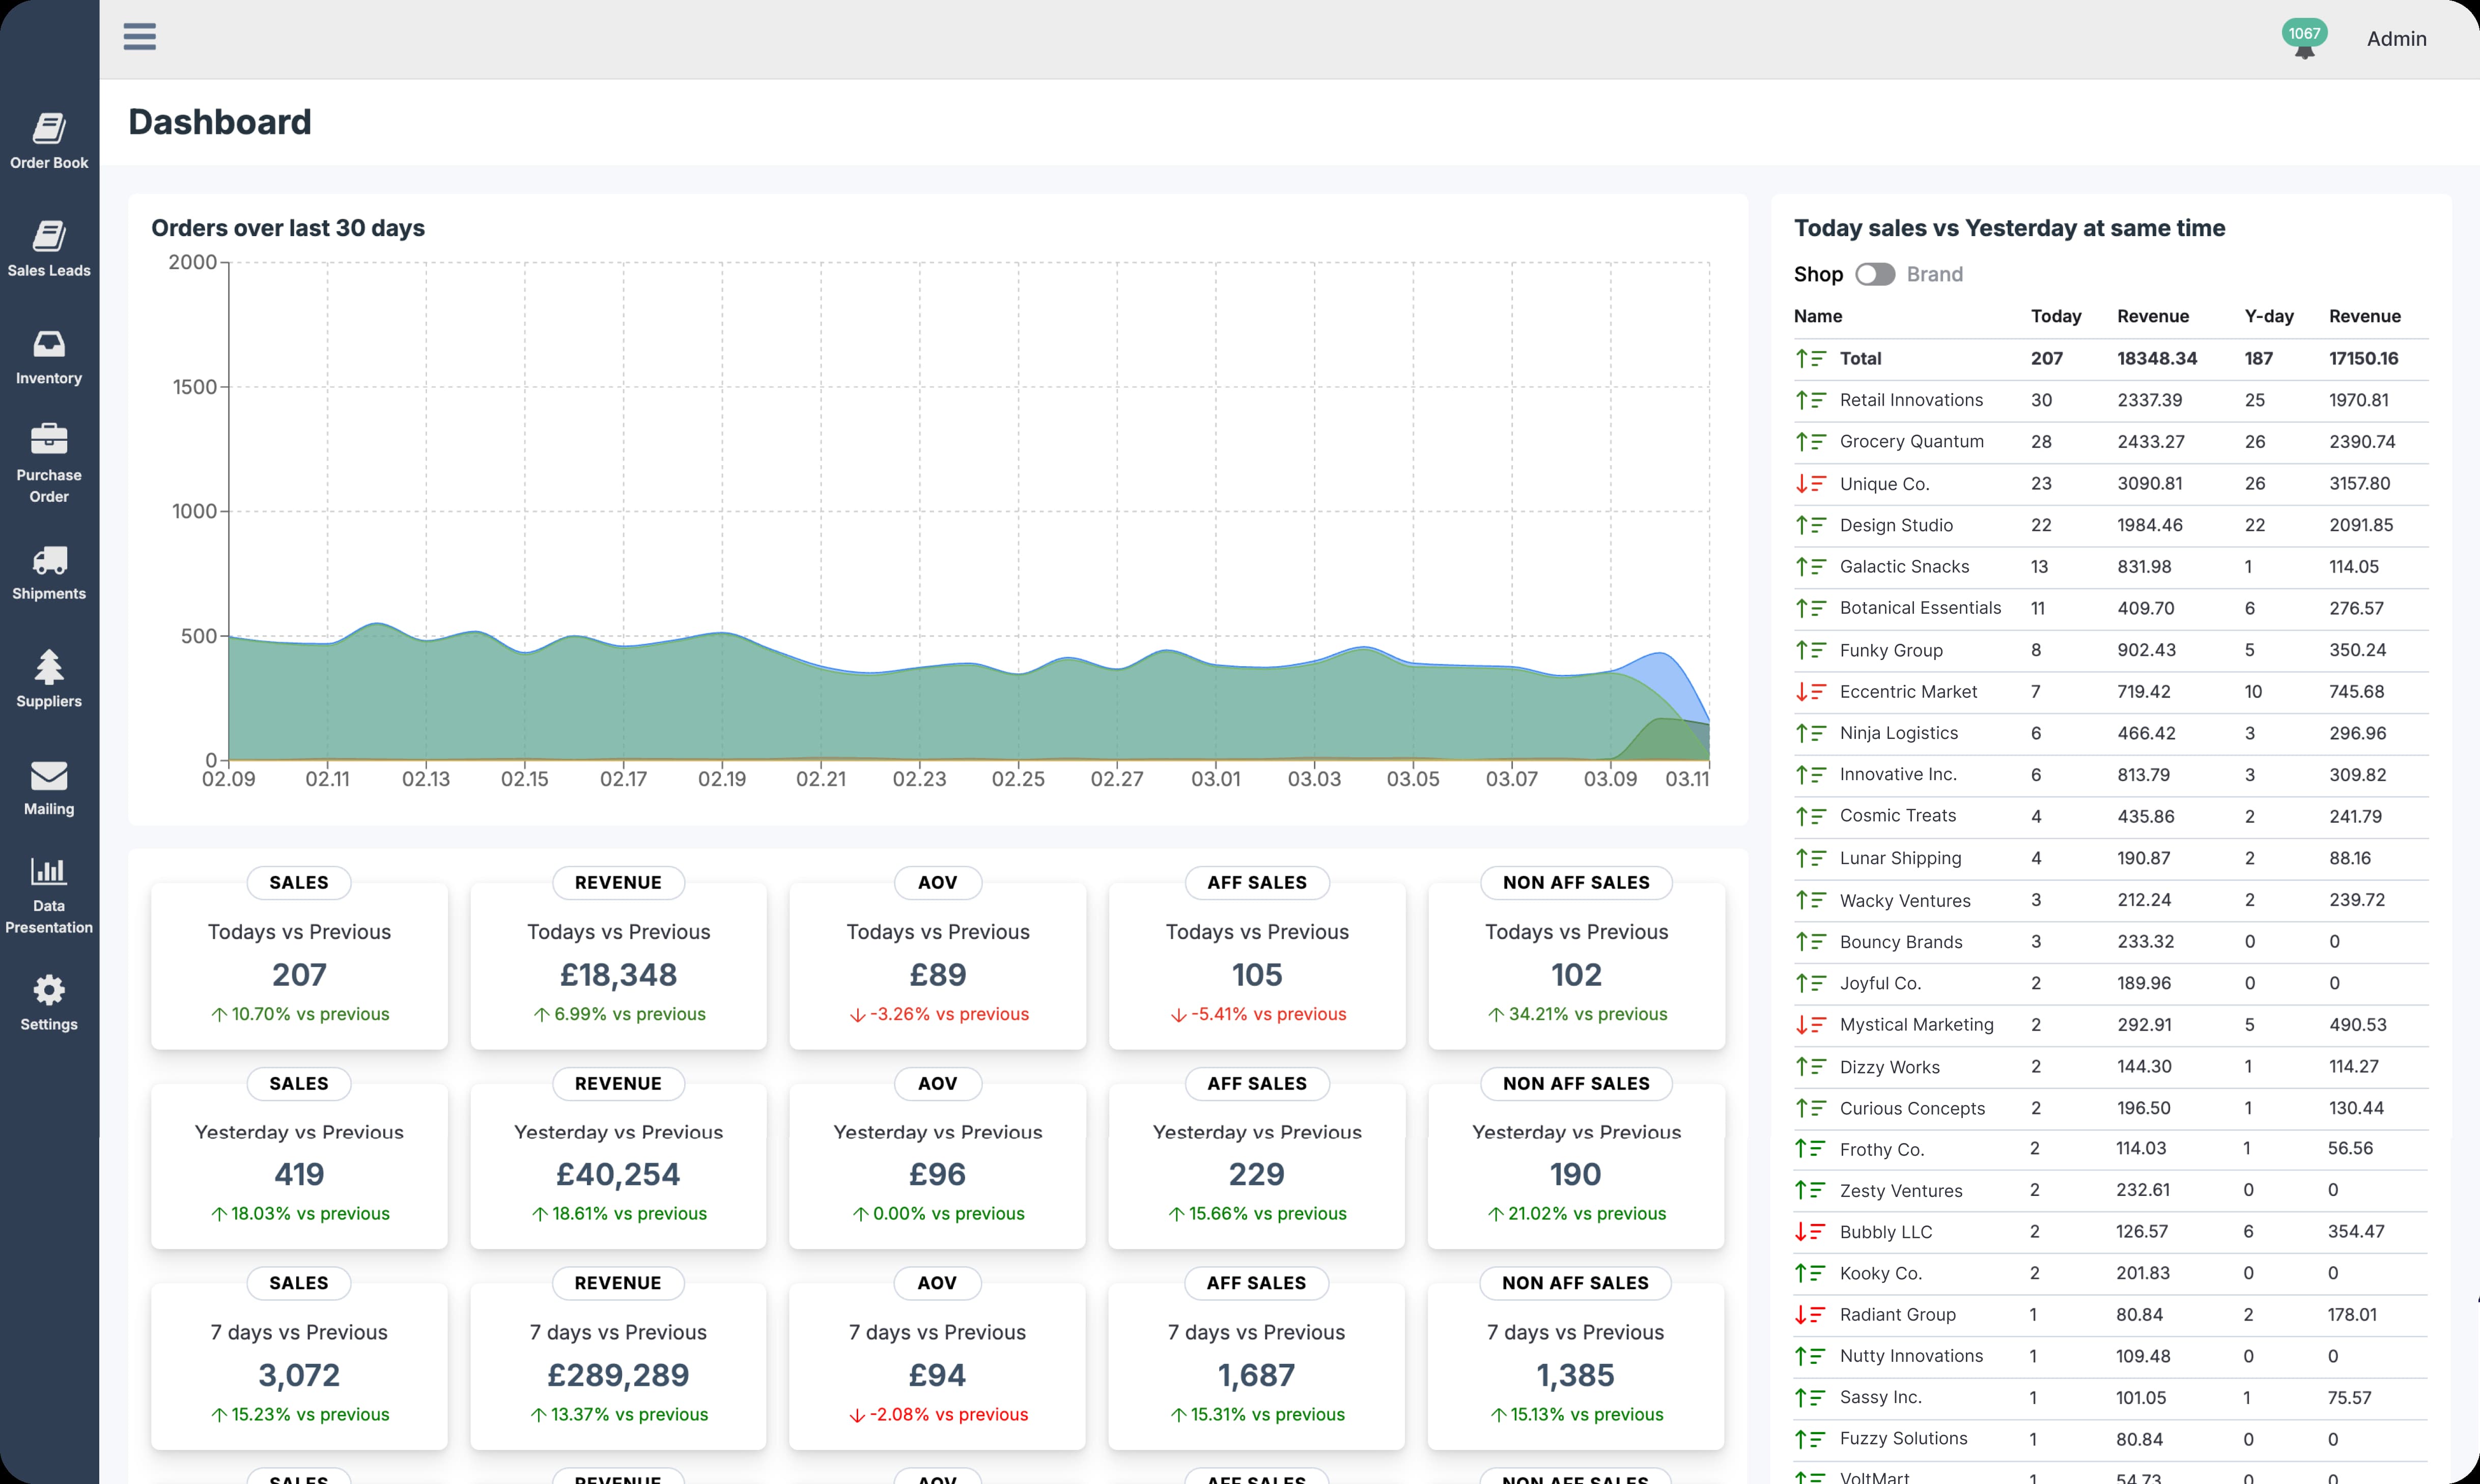2480x1484 pixels.
Task: Click the Brand label beside toggle
Action: [1934, 274]
